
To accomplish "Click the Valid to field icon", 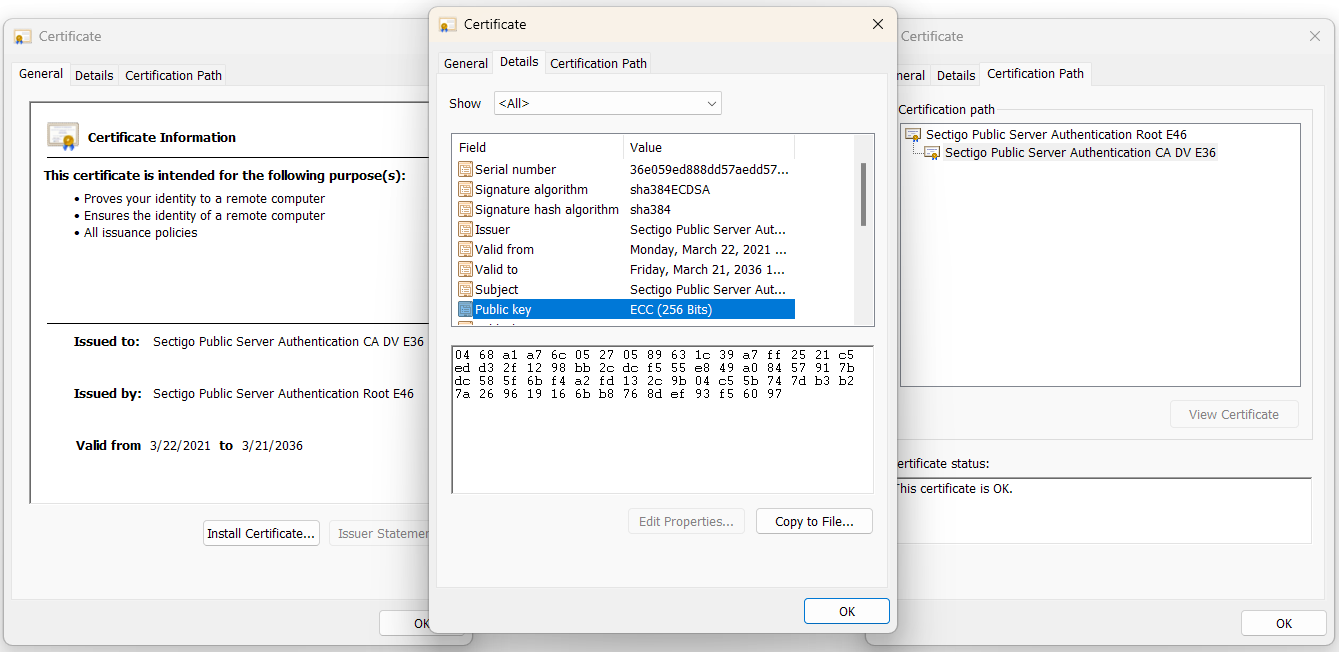I will click(x=465, y=270).
